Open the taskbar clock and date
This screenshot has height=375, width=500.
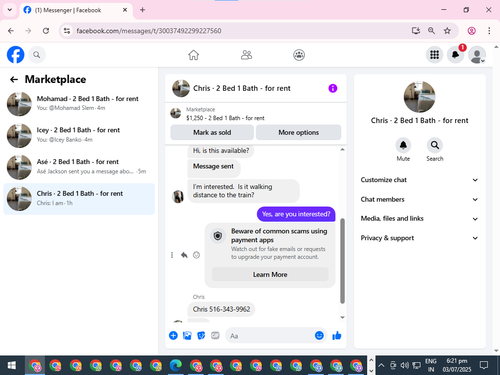(457, 365)
